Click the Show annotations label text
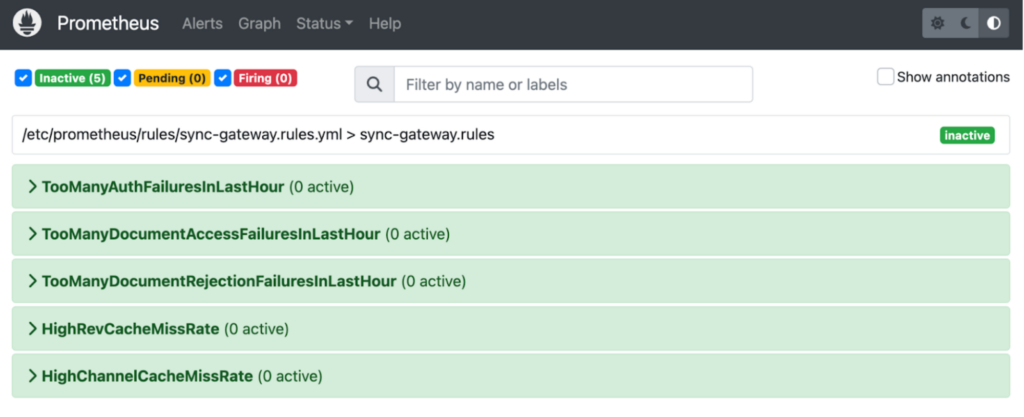This screenshot has height=417, width=1024. pyautogui.click(x=953, y=77)
